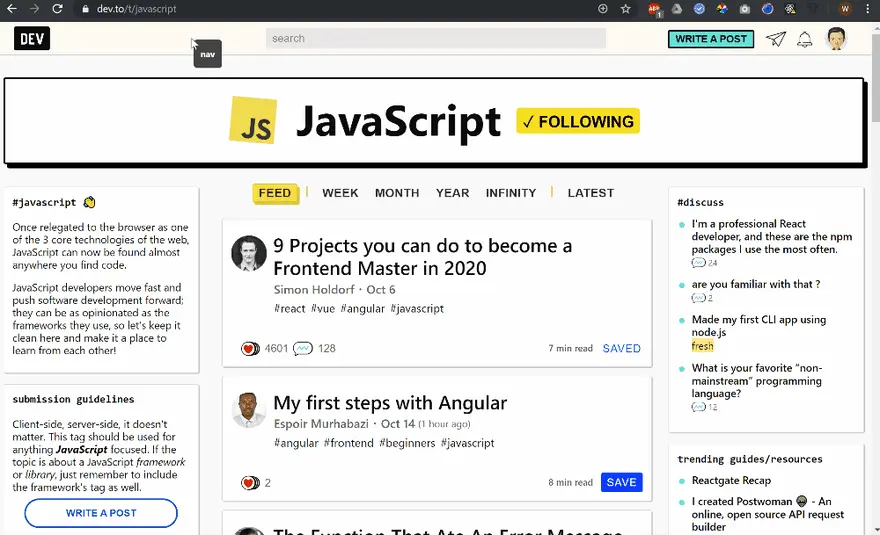Open Espoir Murhabazi author link

click(321, 424)
